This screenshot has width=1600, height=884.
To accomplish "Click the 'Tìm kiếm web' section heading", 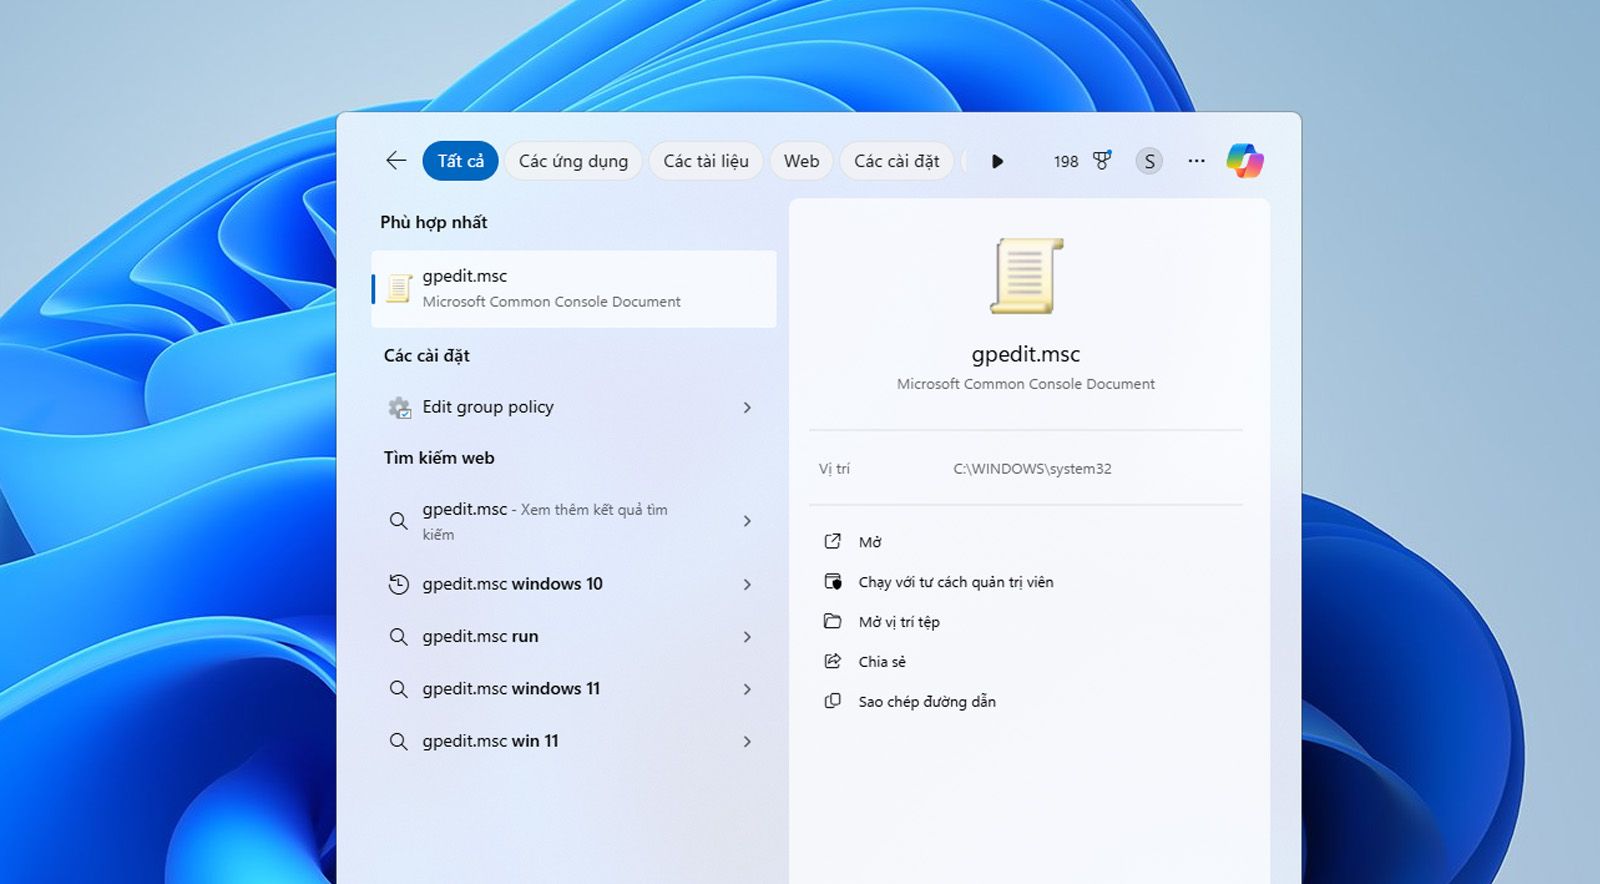I will click(x=439, y=458).
